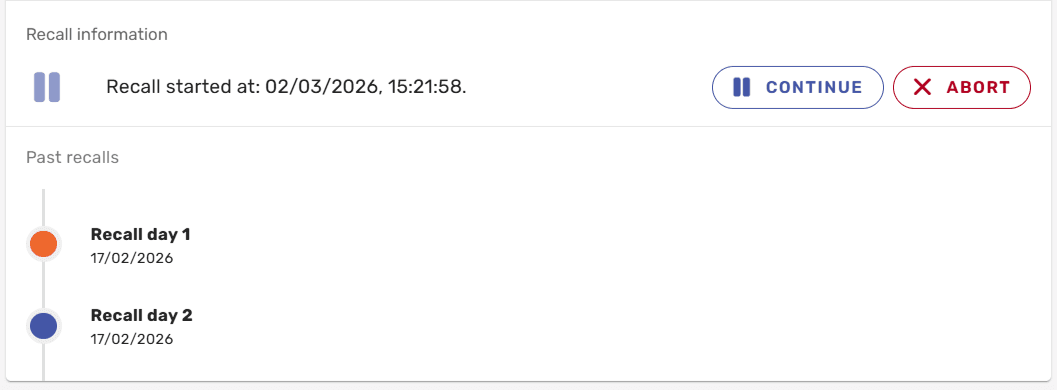Click the pause glyph inside CONTINUE button

click(742, 88)
